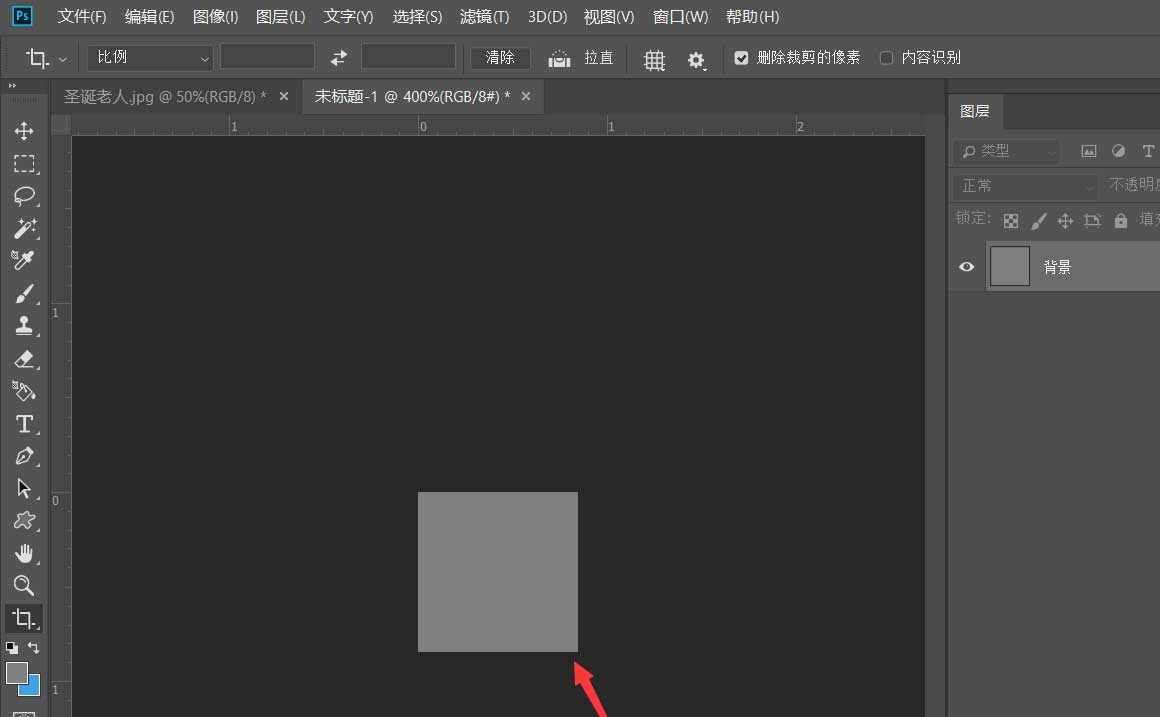Open the 选择(S) menu
Image resolution: width=1160 pixels, height=717 pixels.
(417, 16)
